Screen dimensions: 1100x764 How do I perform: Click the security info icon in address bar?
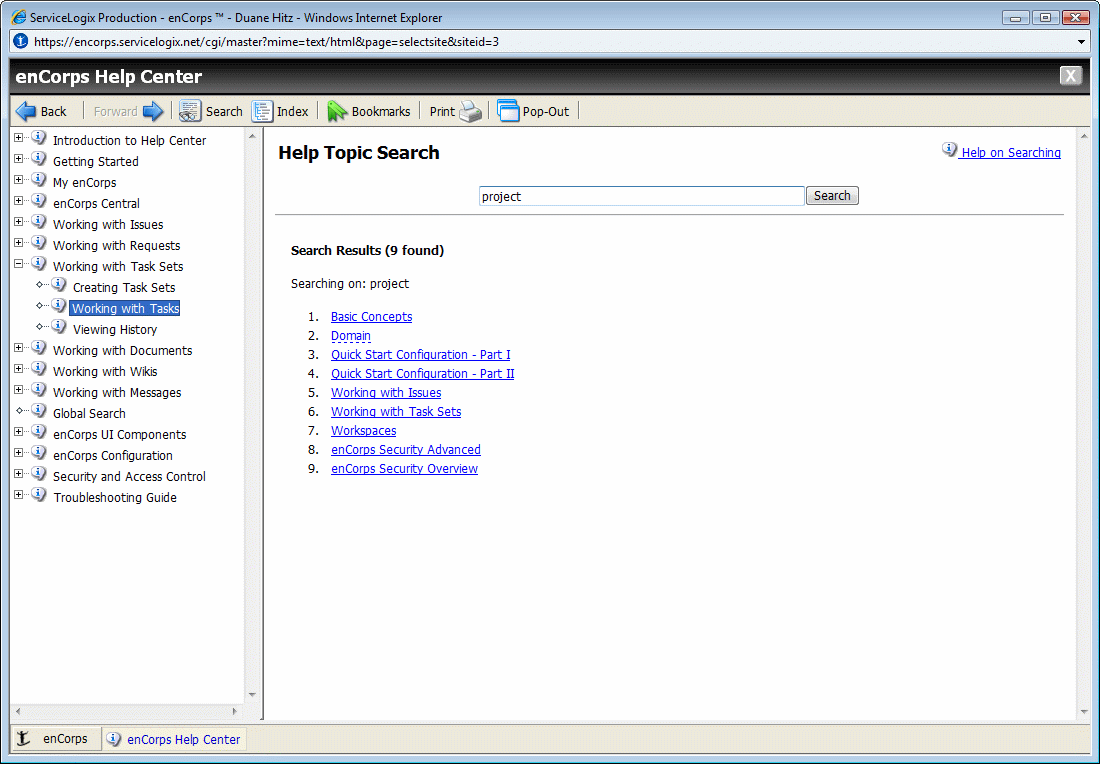click(21, 41)
